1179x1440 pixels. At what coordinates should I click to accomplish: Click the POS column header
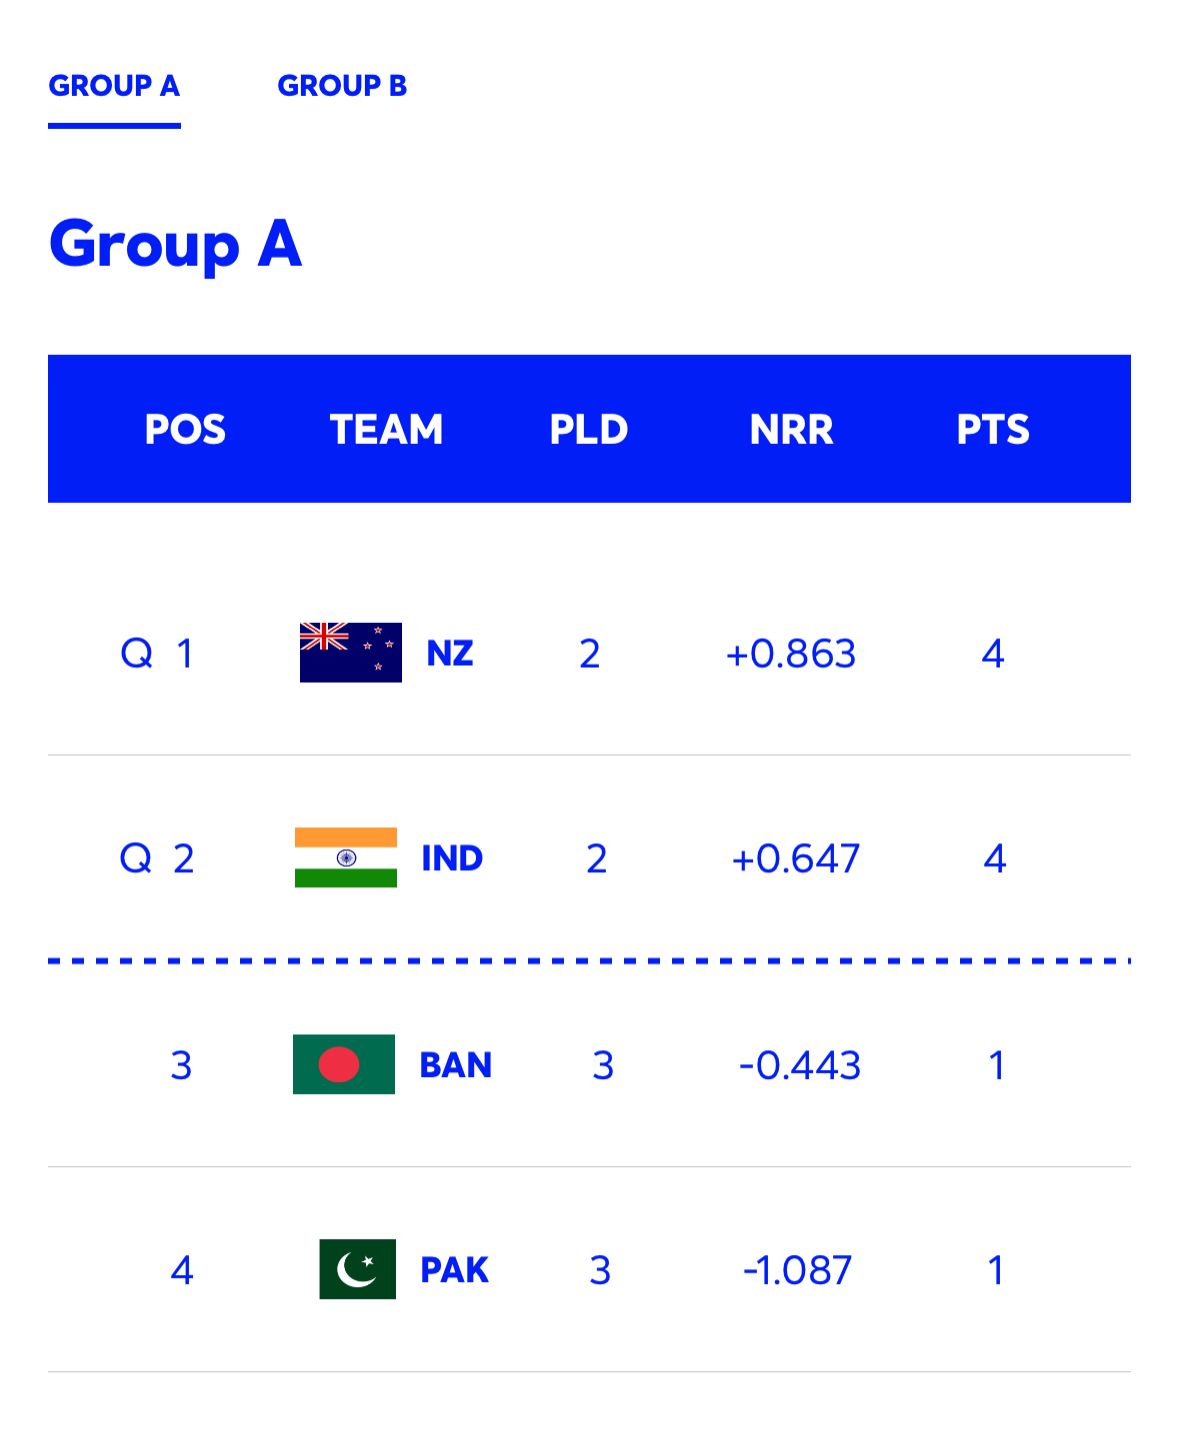click(185, 430)
